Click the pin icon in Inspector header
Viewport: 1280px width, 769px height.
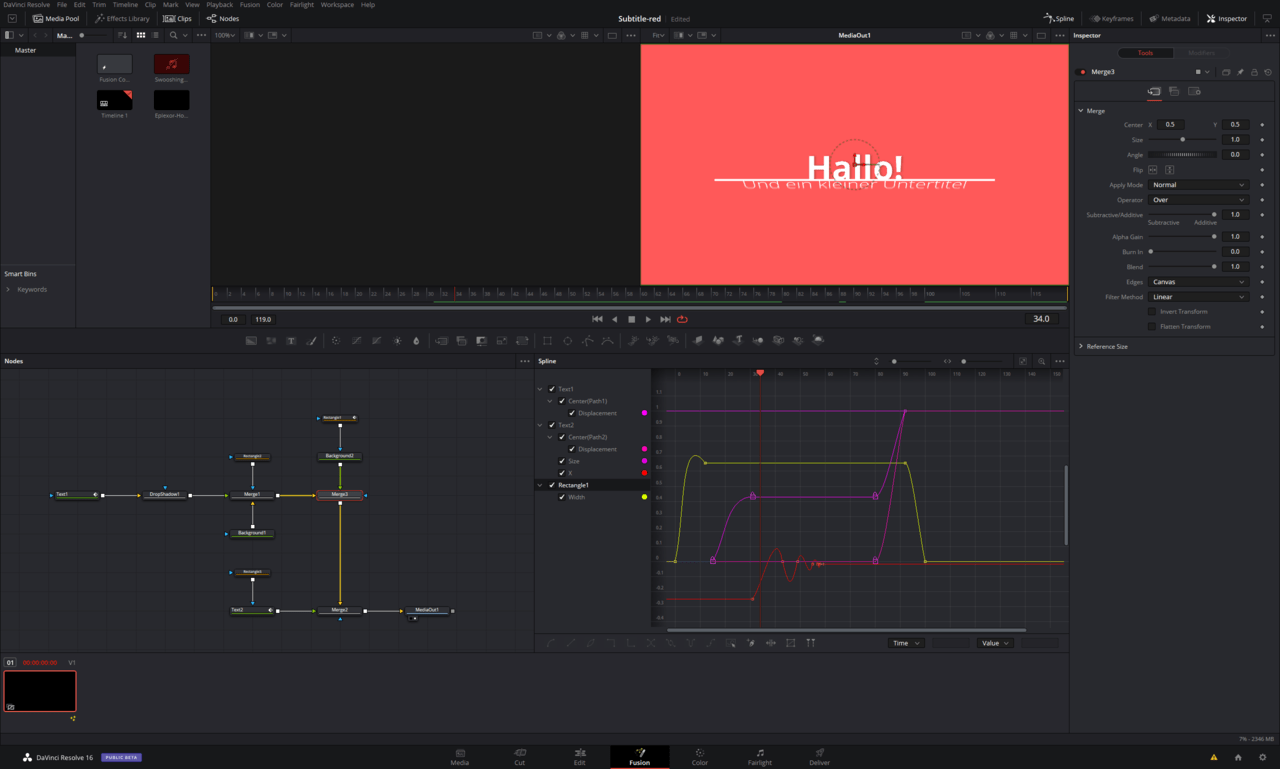pos(1240,72)
